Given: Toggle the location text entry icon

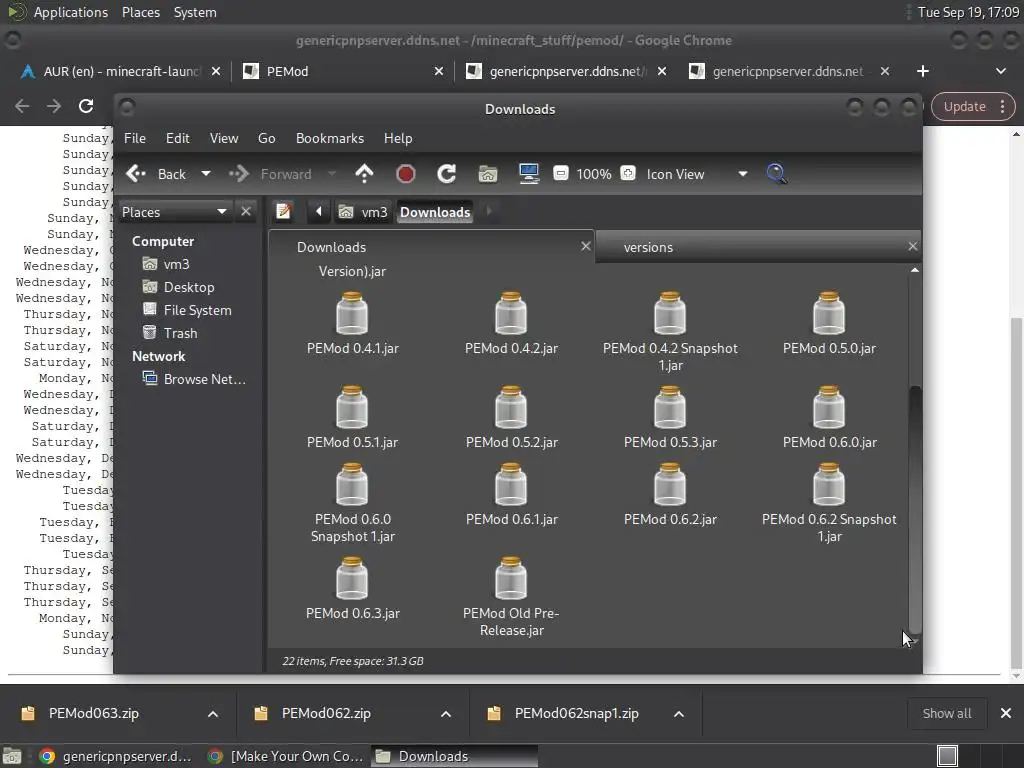Looking at the screenshot, I should pyautogui.click(x=283, y=212).
